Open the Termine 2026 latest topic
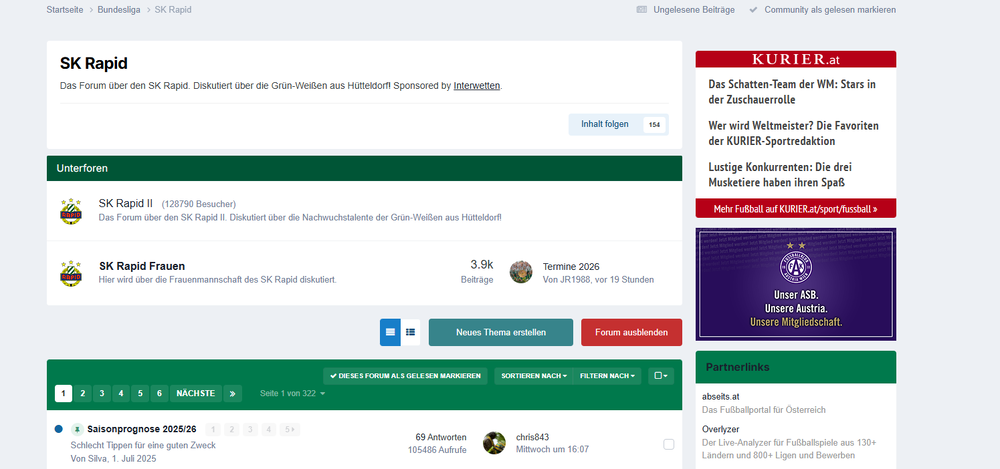 pyautogui.click(x=571, y=267)
